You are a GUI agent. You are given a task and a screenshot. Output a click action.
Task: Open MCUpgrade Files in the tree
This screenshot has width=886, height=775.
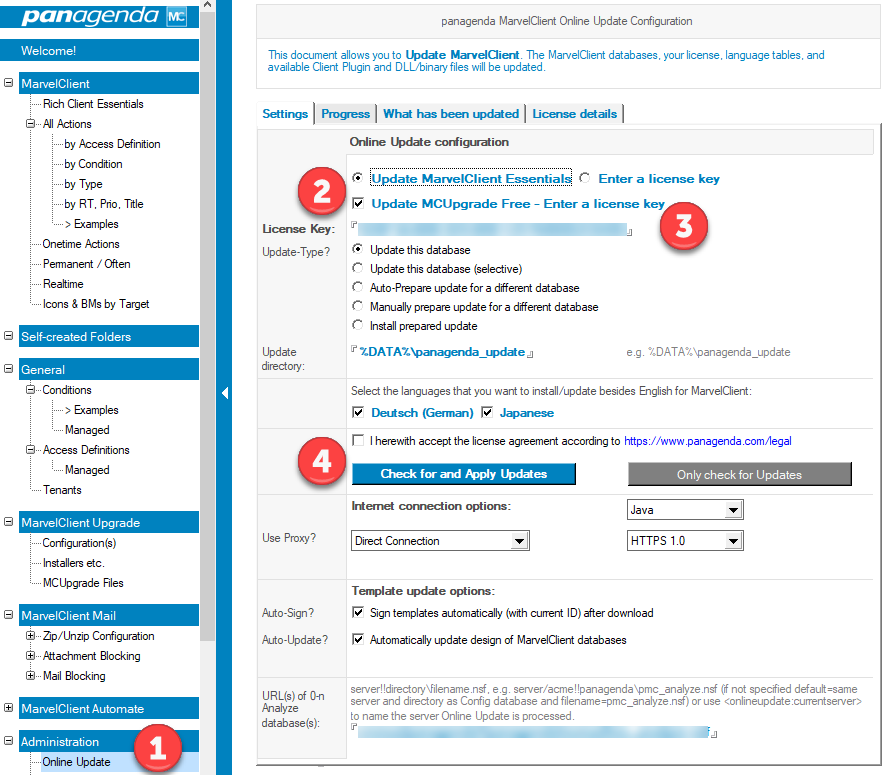pyautogui.click(x=83, y=583)
